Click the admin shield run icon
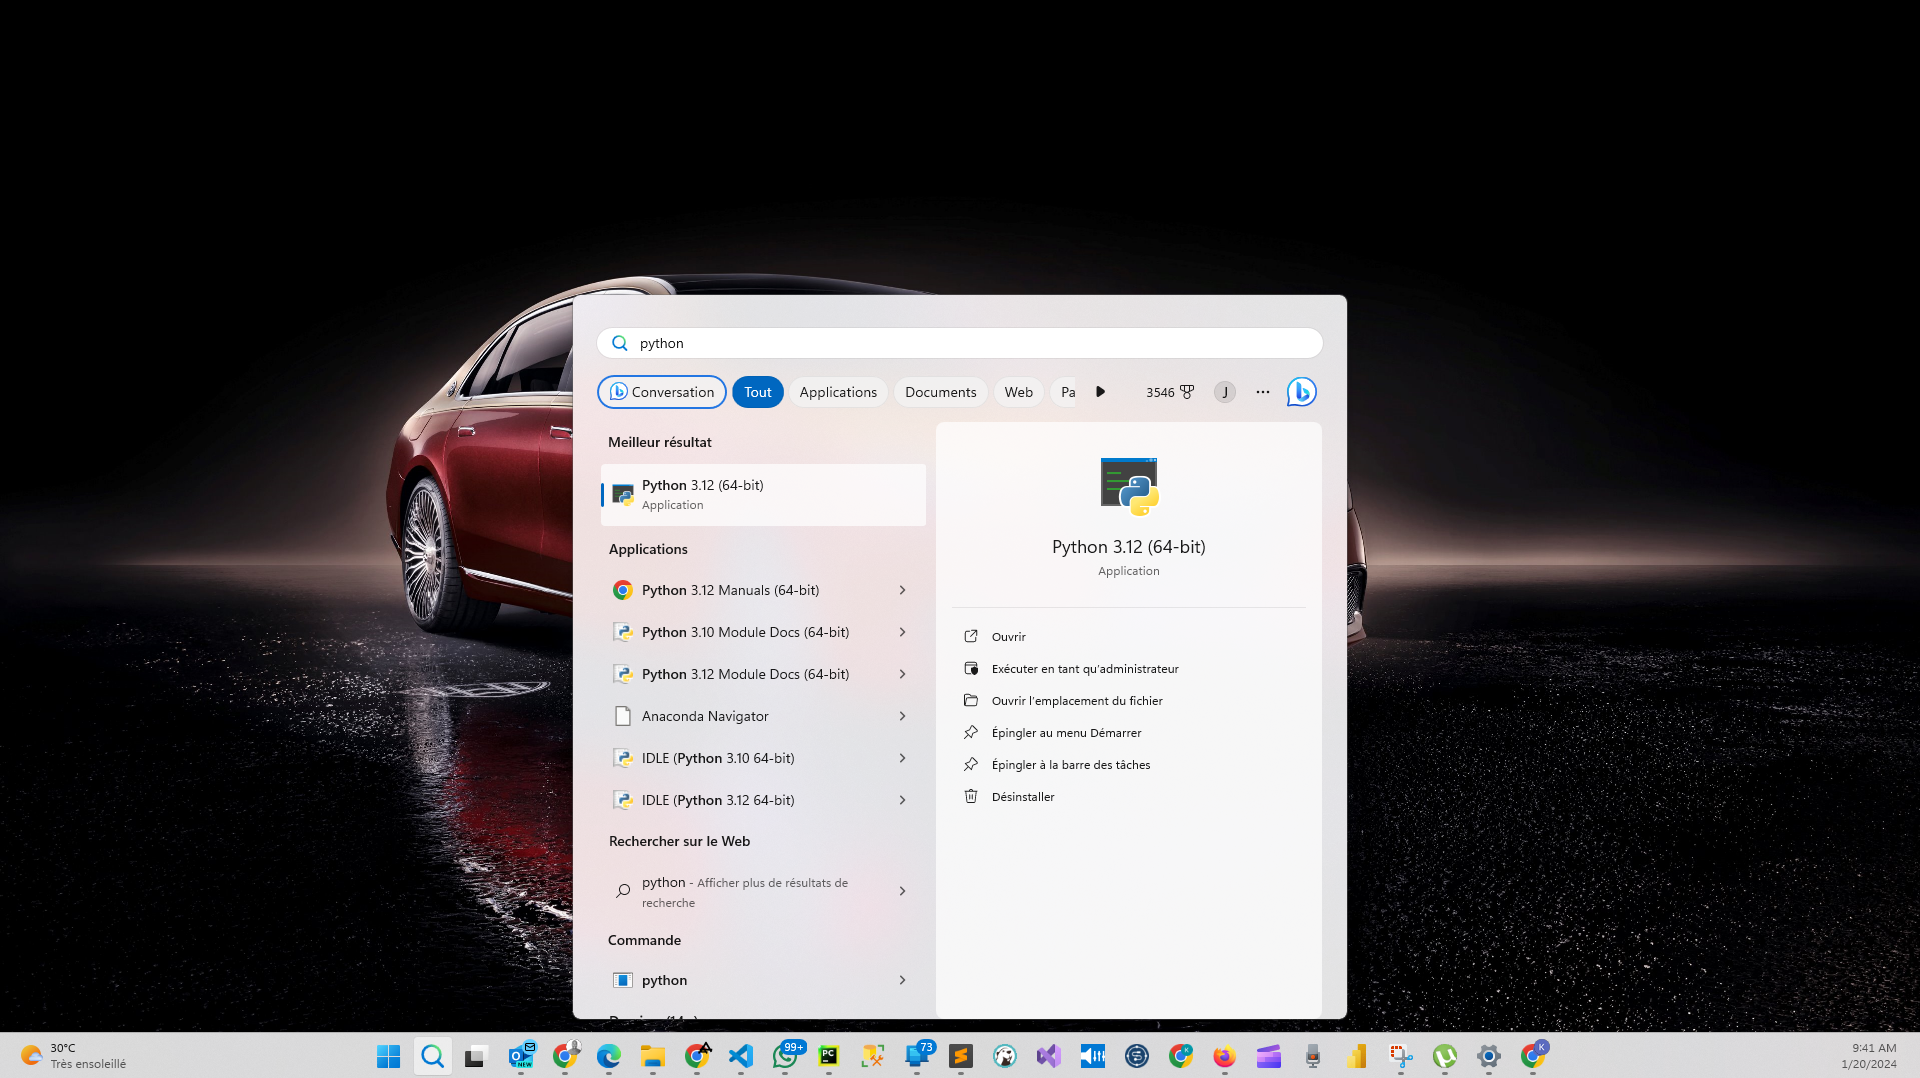1920x1078 pixels. point(971,669)
